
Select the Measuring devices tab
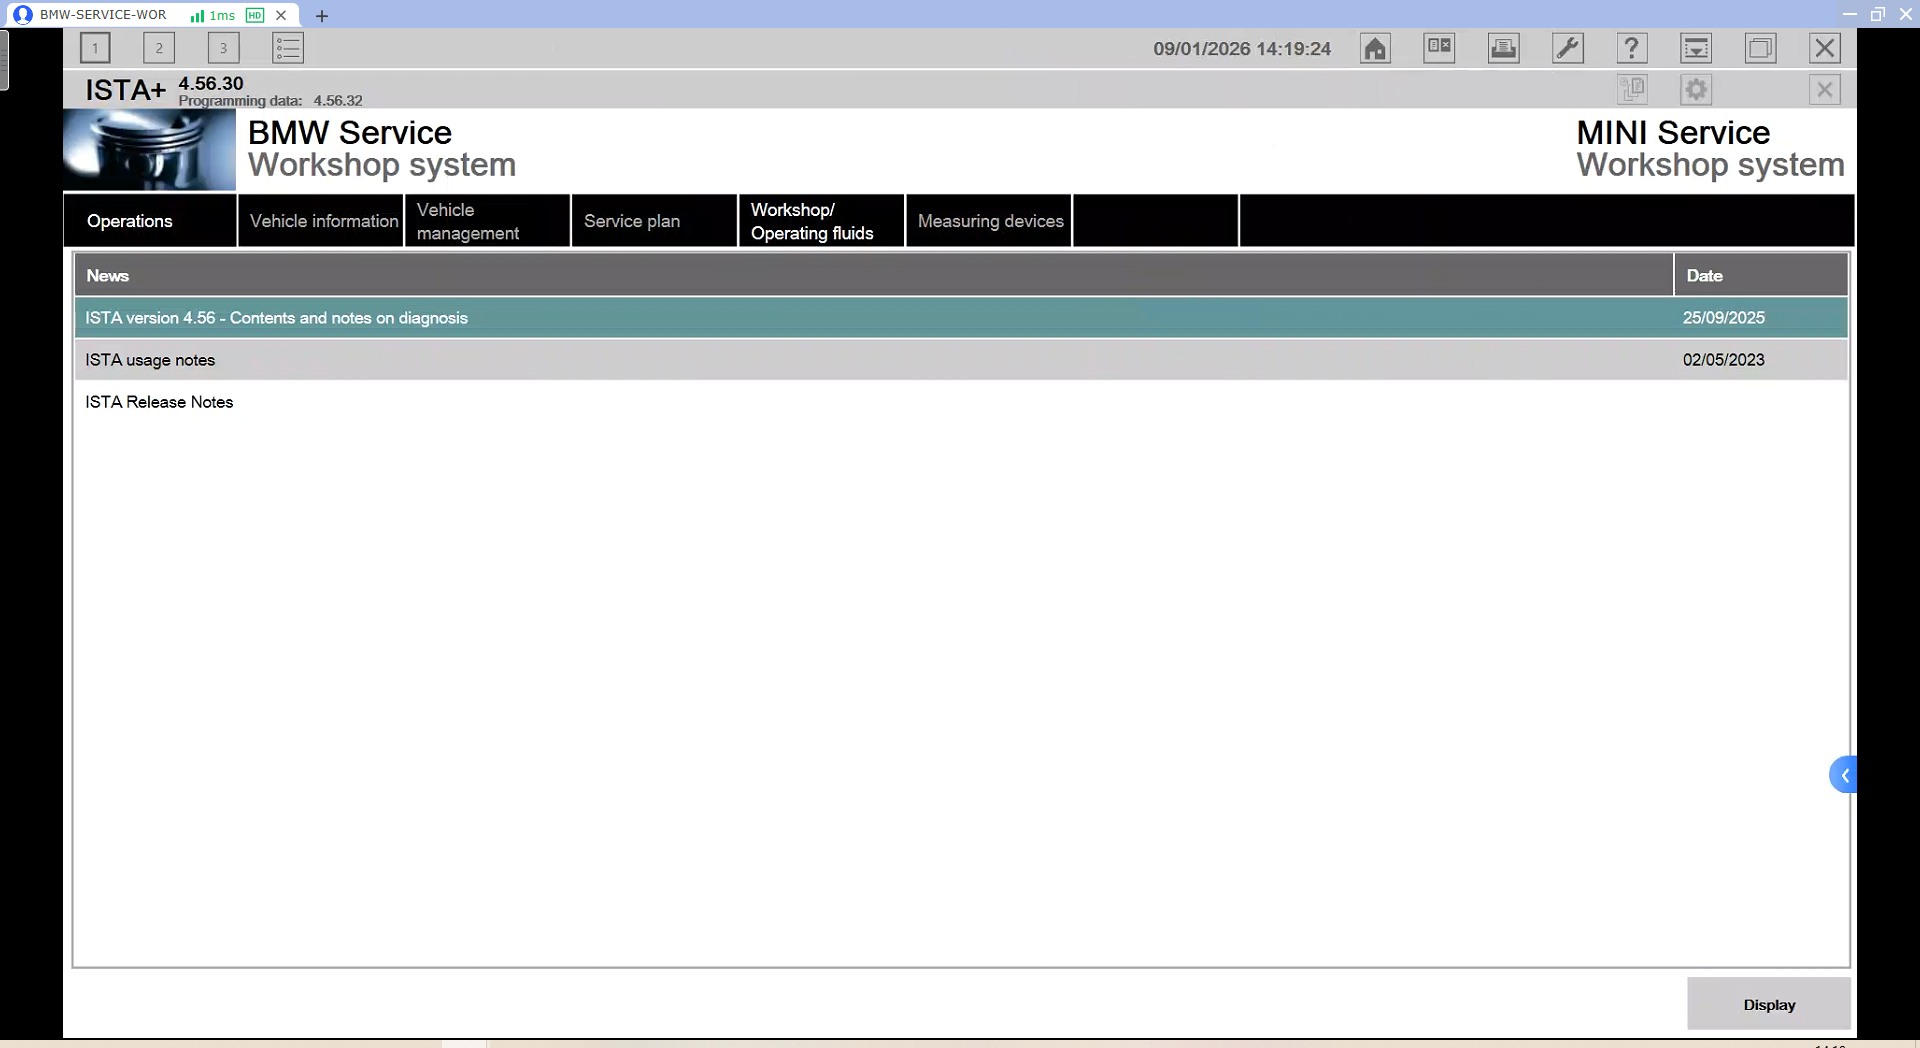(989, 221)
